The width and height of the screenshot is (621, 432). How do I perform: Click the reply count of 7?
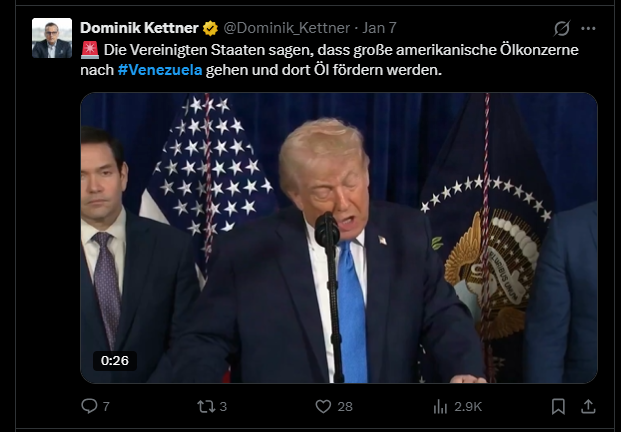click(105, 407)
